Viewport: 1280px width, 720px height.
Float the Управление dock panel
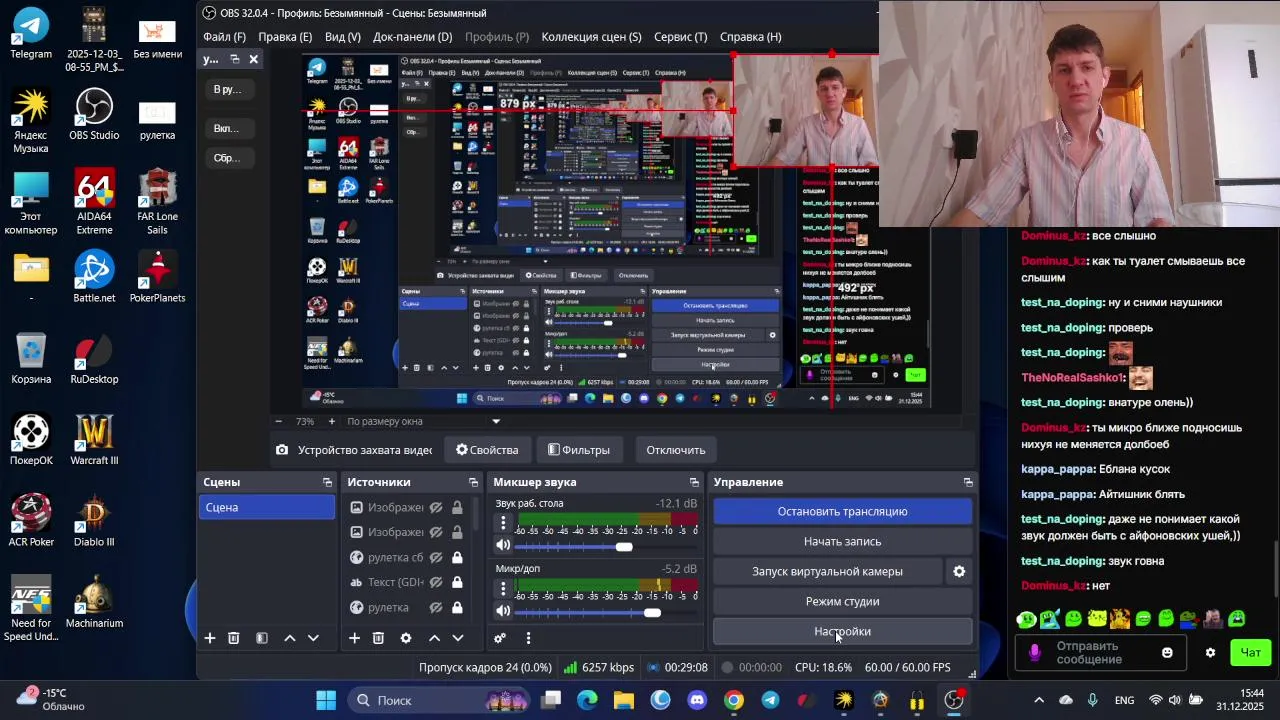968,482
